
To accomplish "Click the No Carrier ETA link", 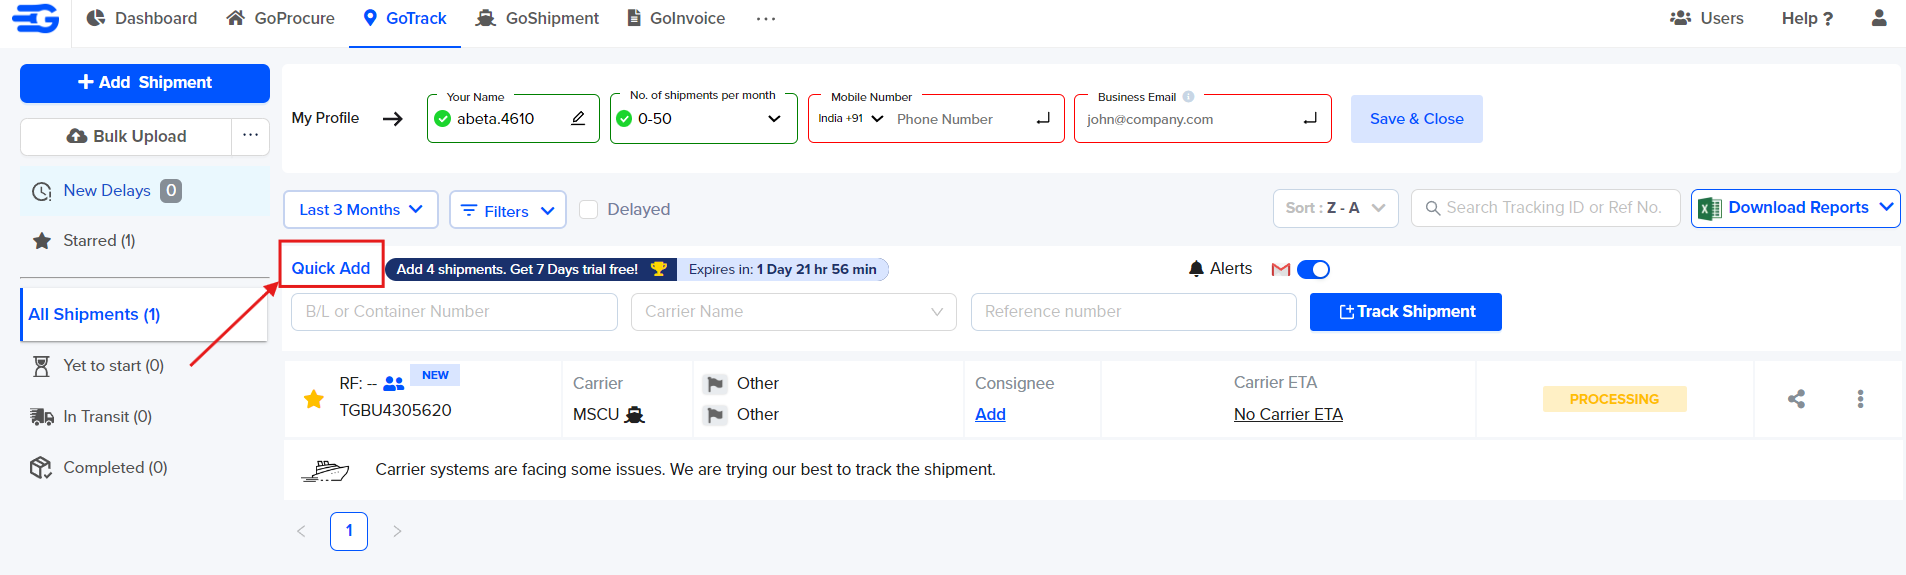I will coord(1288,414).
